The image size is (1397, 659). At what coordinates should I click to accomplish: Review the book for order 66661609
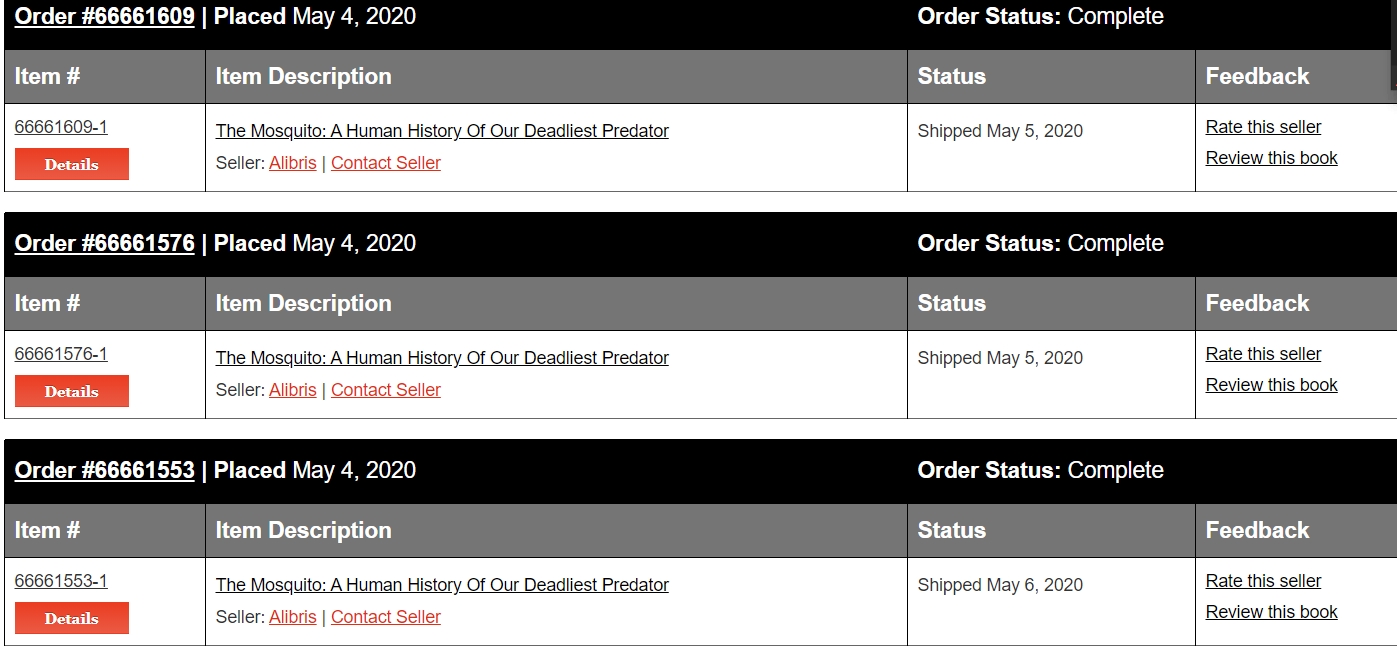pos(1271,157)
